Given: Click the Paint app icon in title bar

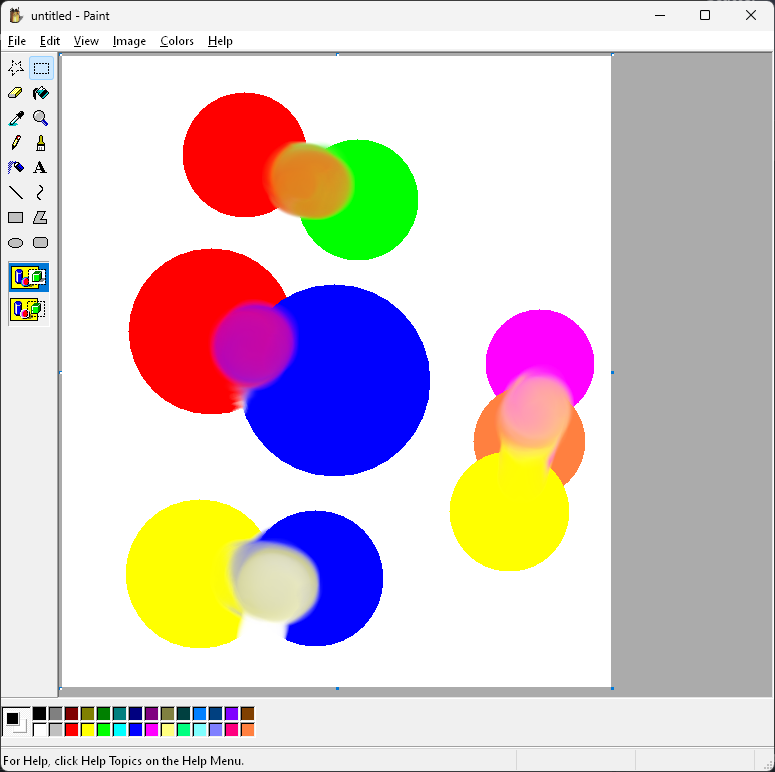Looking at the screenshot, I should pyautogui.click(x=15, y=16).
